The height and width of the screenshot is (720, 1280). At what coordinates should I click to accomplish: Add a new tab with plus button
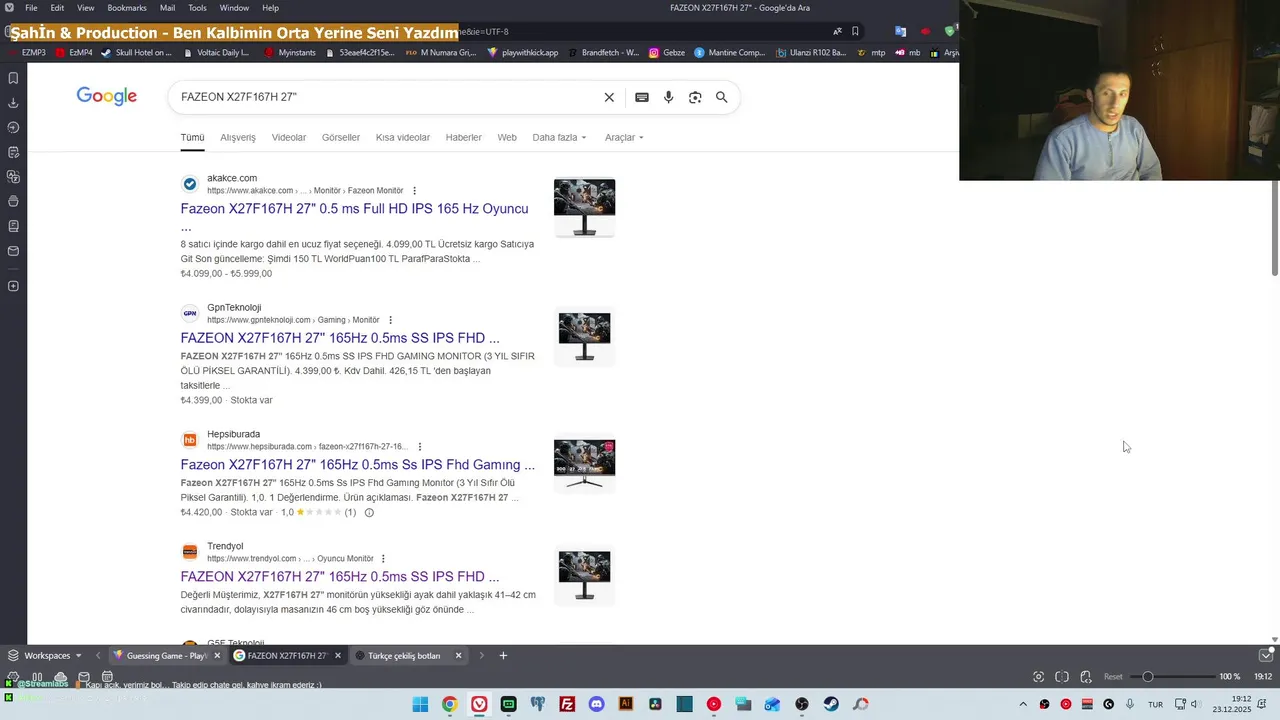503,656
